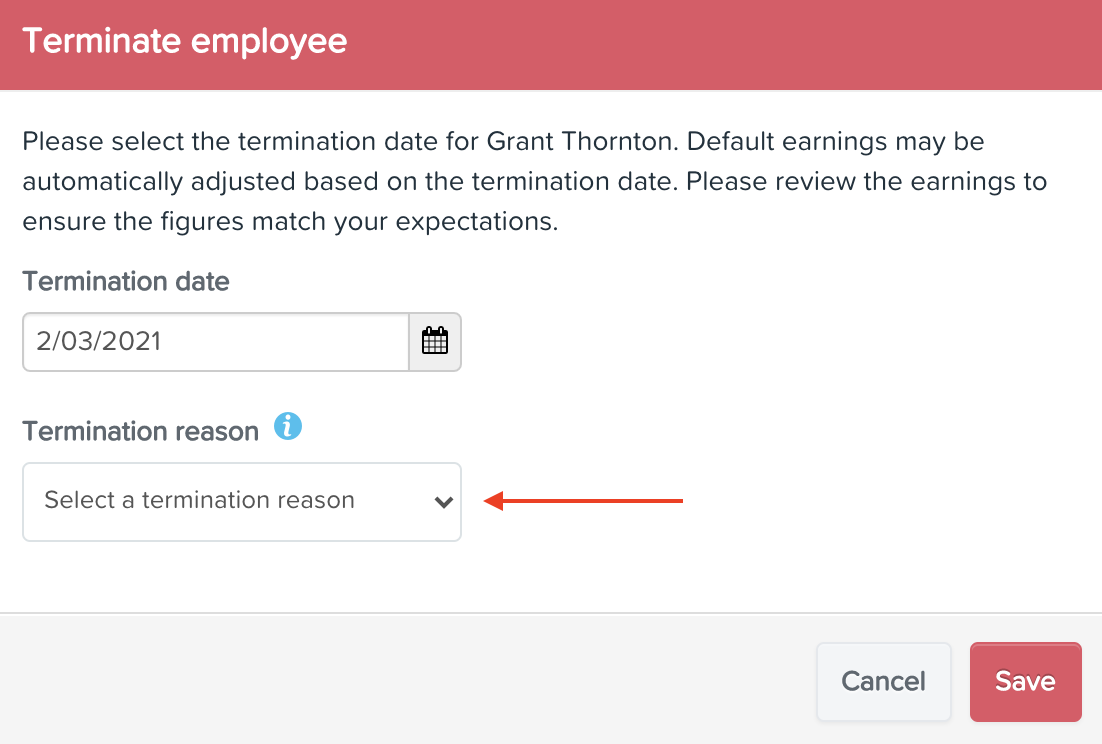1102x744 pixels.
Task: Open the calendar date picker icon
Action: click(435, 341)
